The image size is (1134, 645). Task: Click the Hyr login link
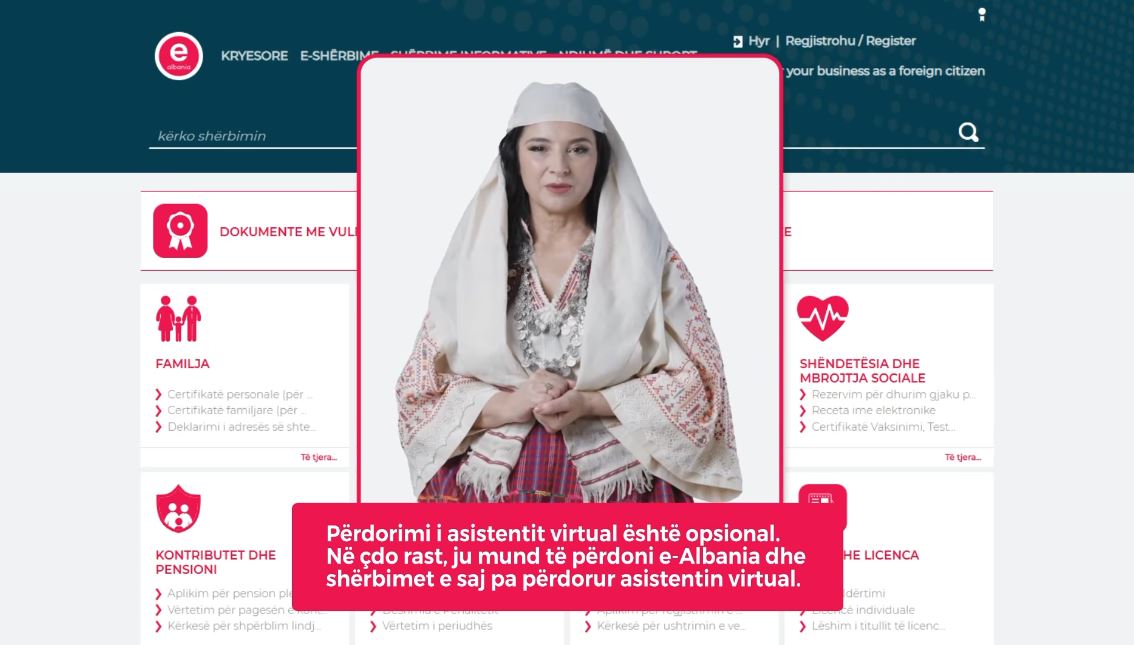(759, 41)
